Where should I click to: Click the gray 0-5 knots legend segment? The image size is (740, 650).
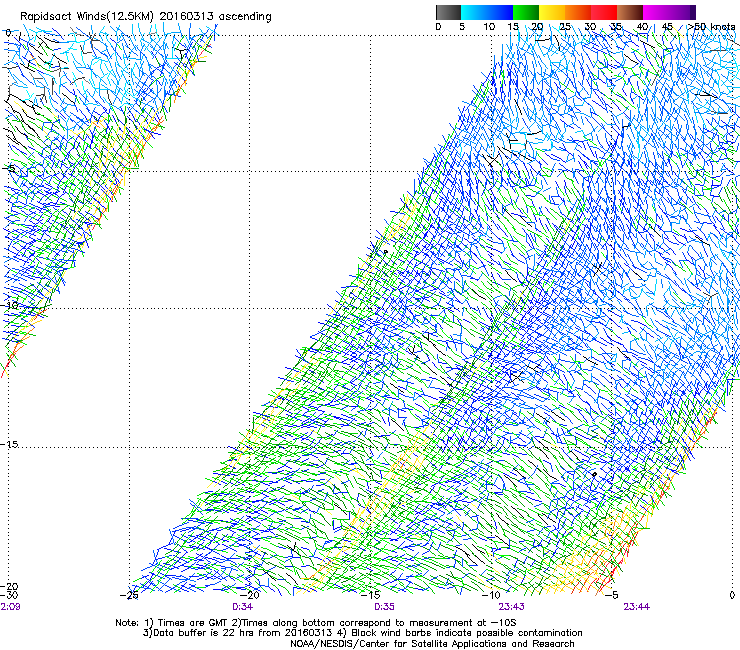tap(448, 12)
